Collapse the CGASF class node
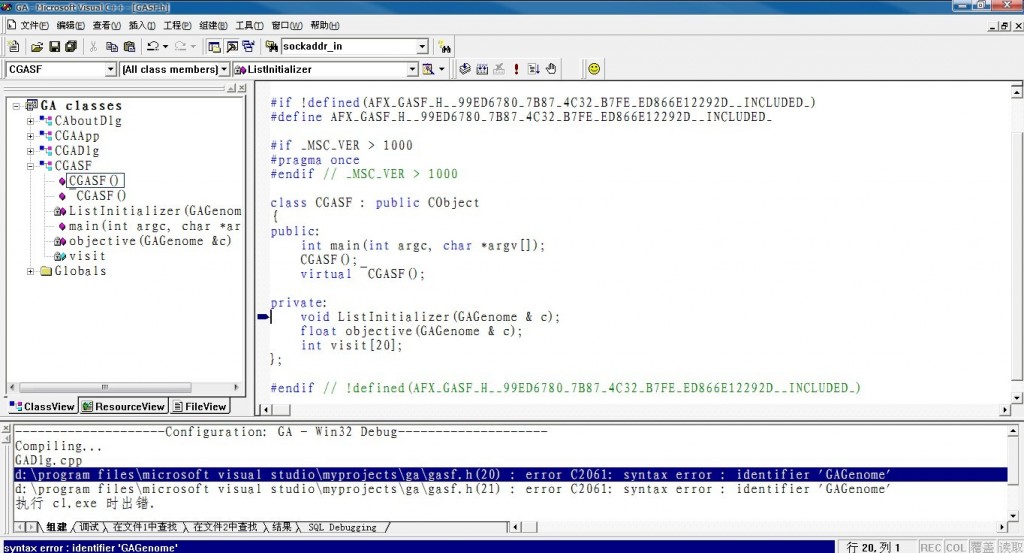Image resolution: width=1024 pixels, height=553 pixels. 30,166
